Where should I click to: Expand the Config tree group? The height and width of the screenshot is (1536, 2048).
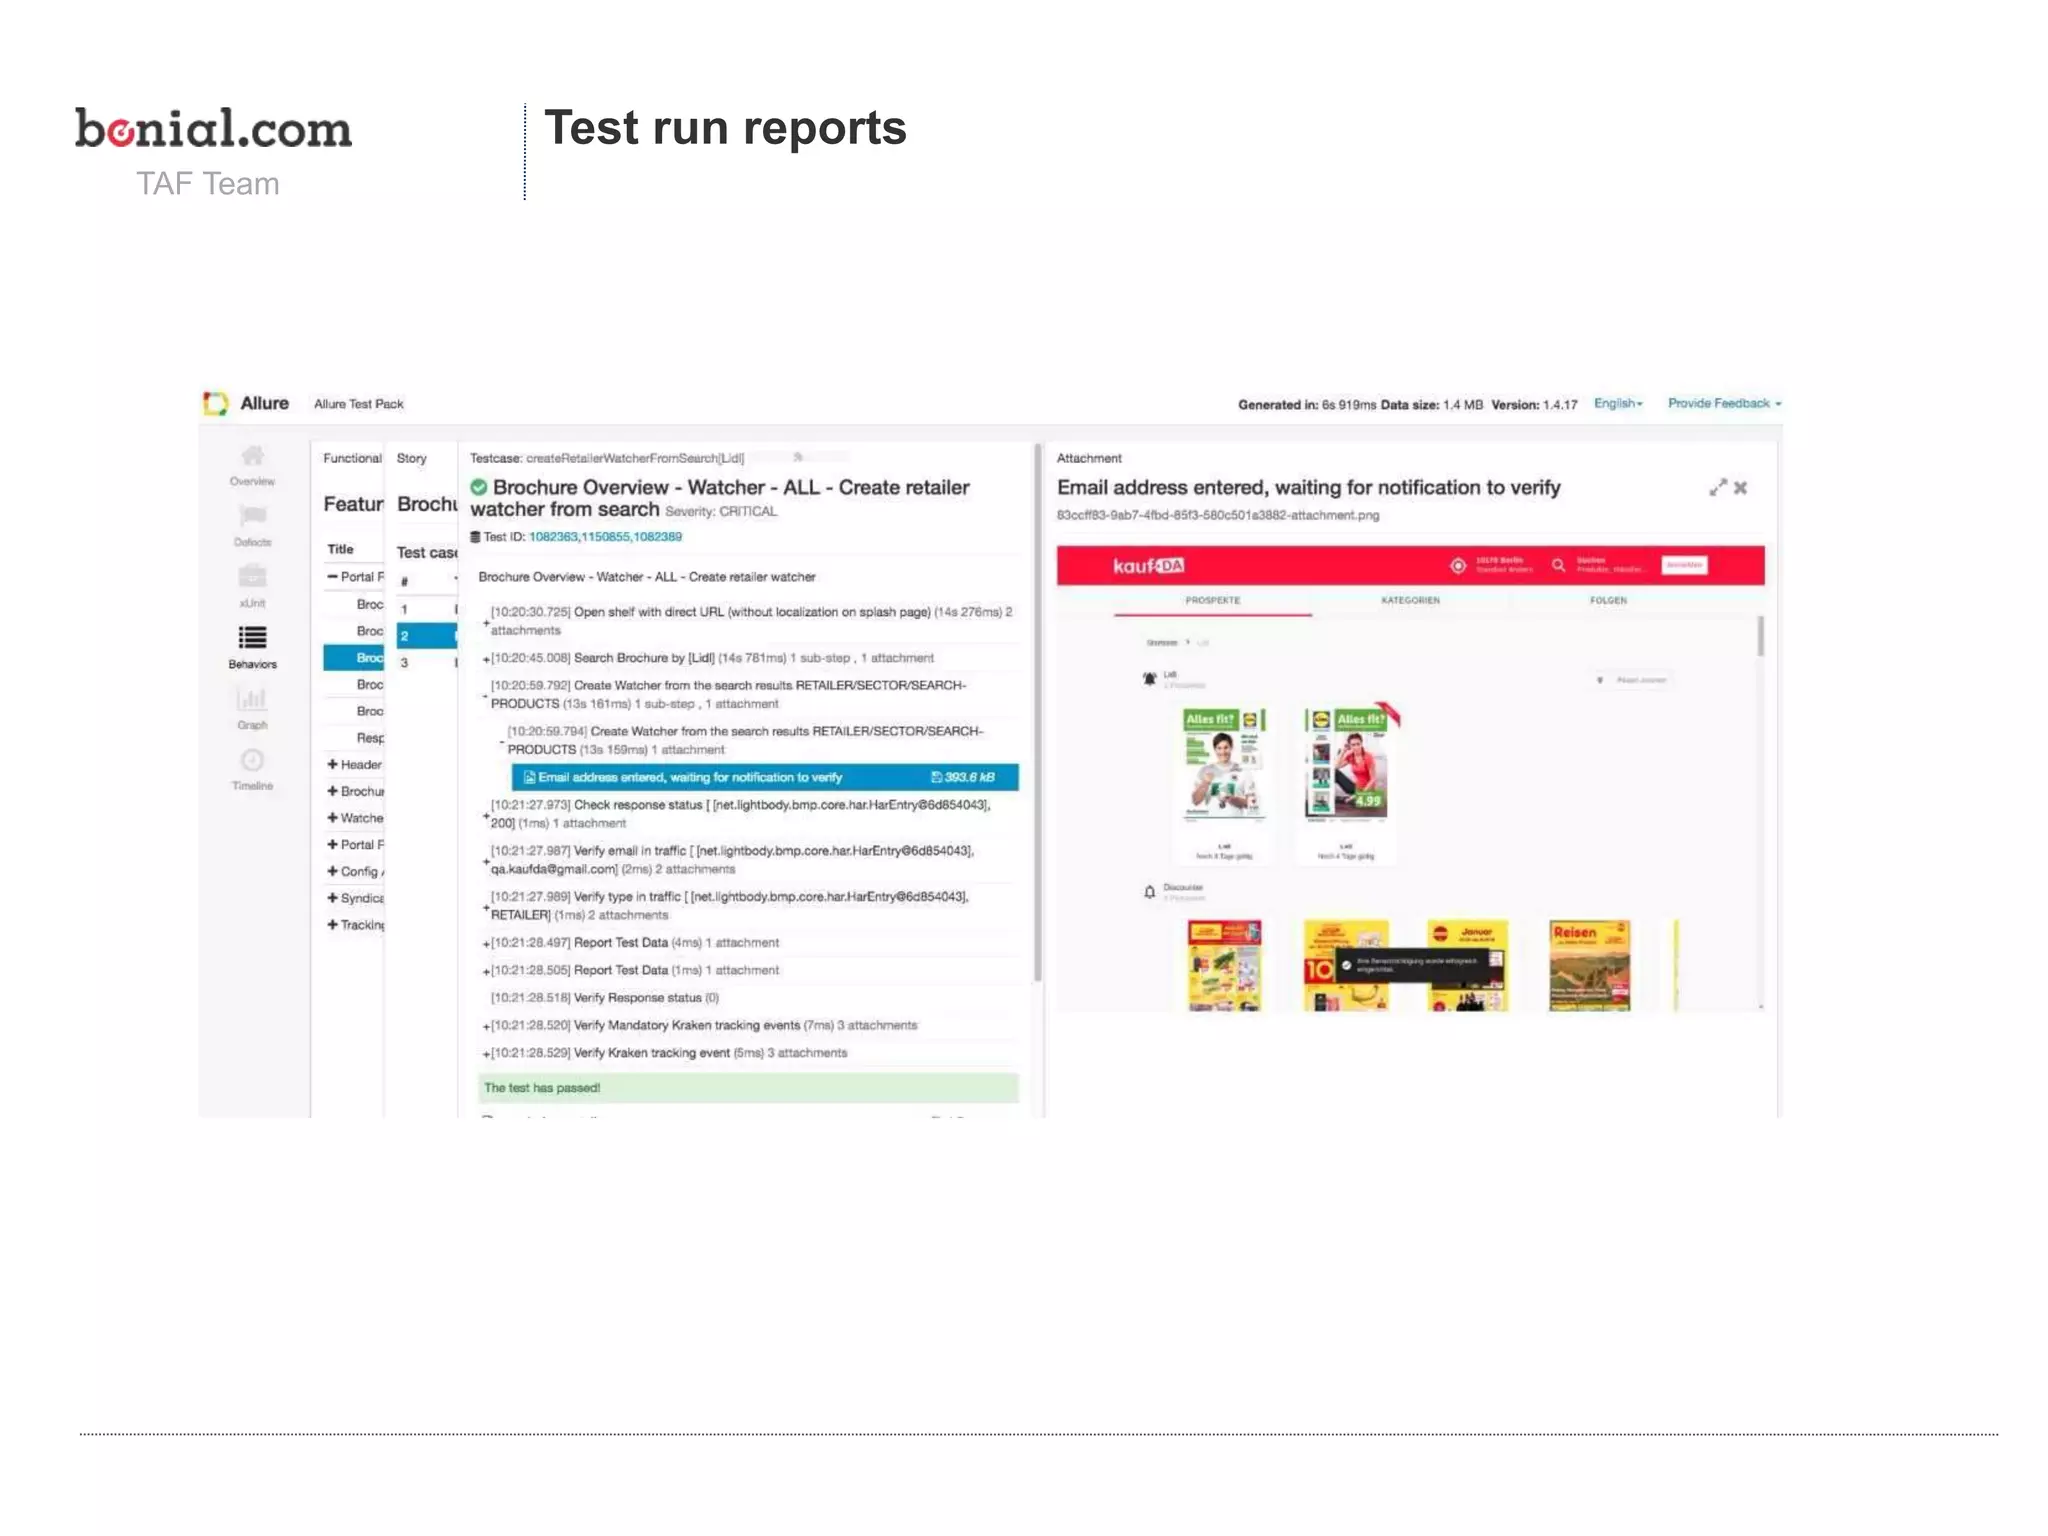click(332, 872)
